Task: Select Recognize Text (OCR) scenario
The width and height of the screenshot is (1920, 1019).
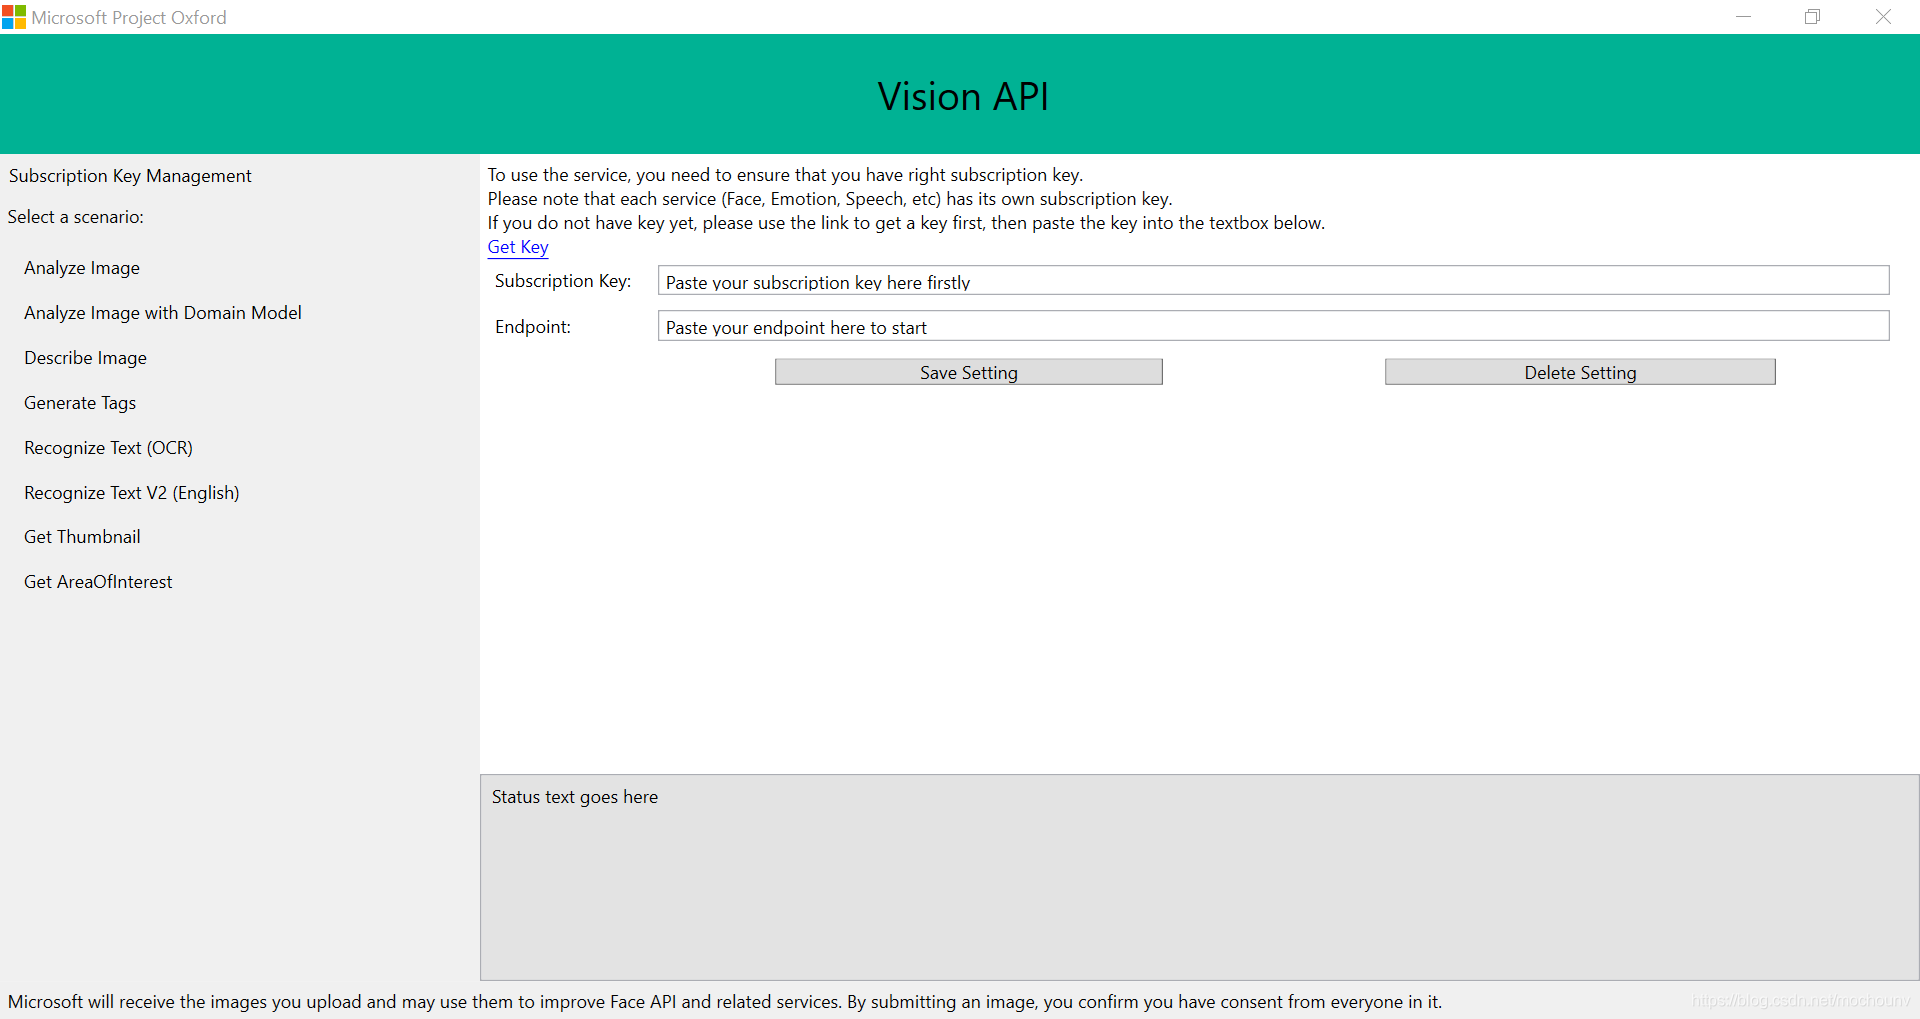Action: click(x=108, y=448)
